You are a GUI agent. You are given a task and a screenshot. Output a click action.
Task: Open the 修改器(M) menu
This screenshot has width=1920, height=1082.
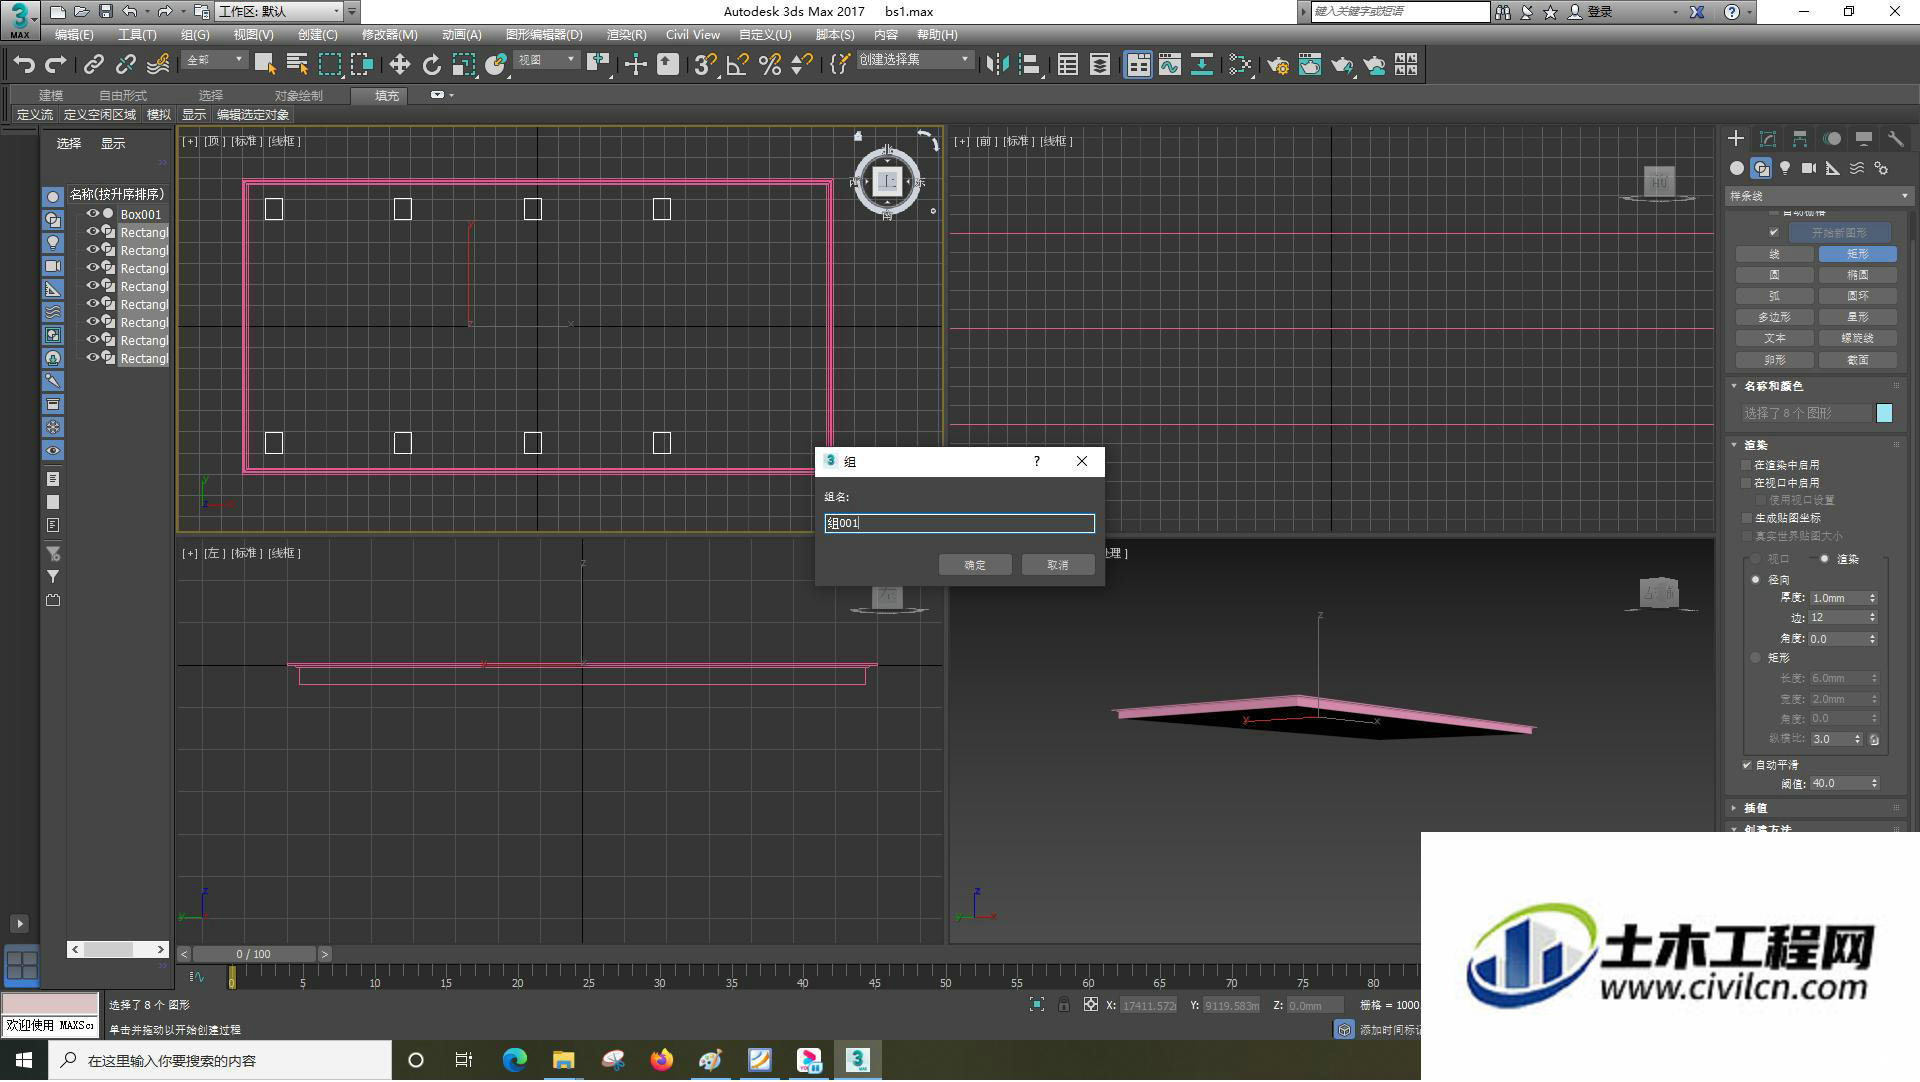pos(389,35)
